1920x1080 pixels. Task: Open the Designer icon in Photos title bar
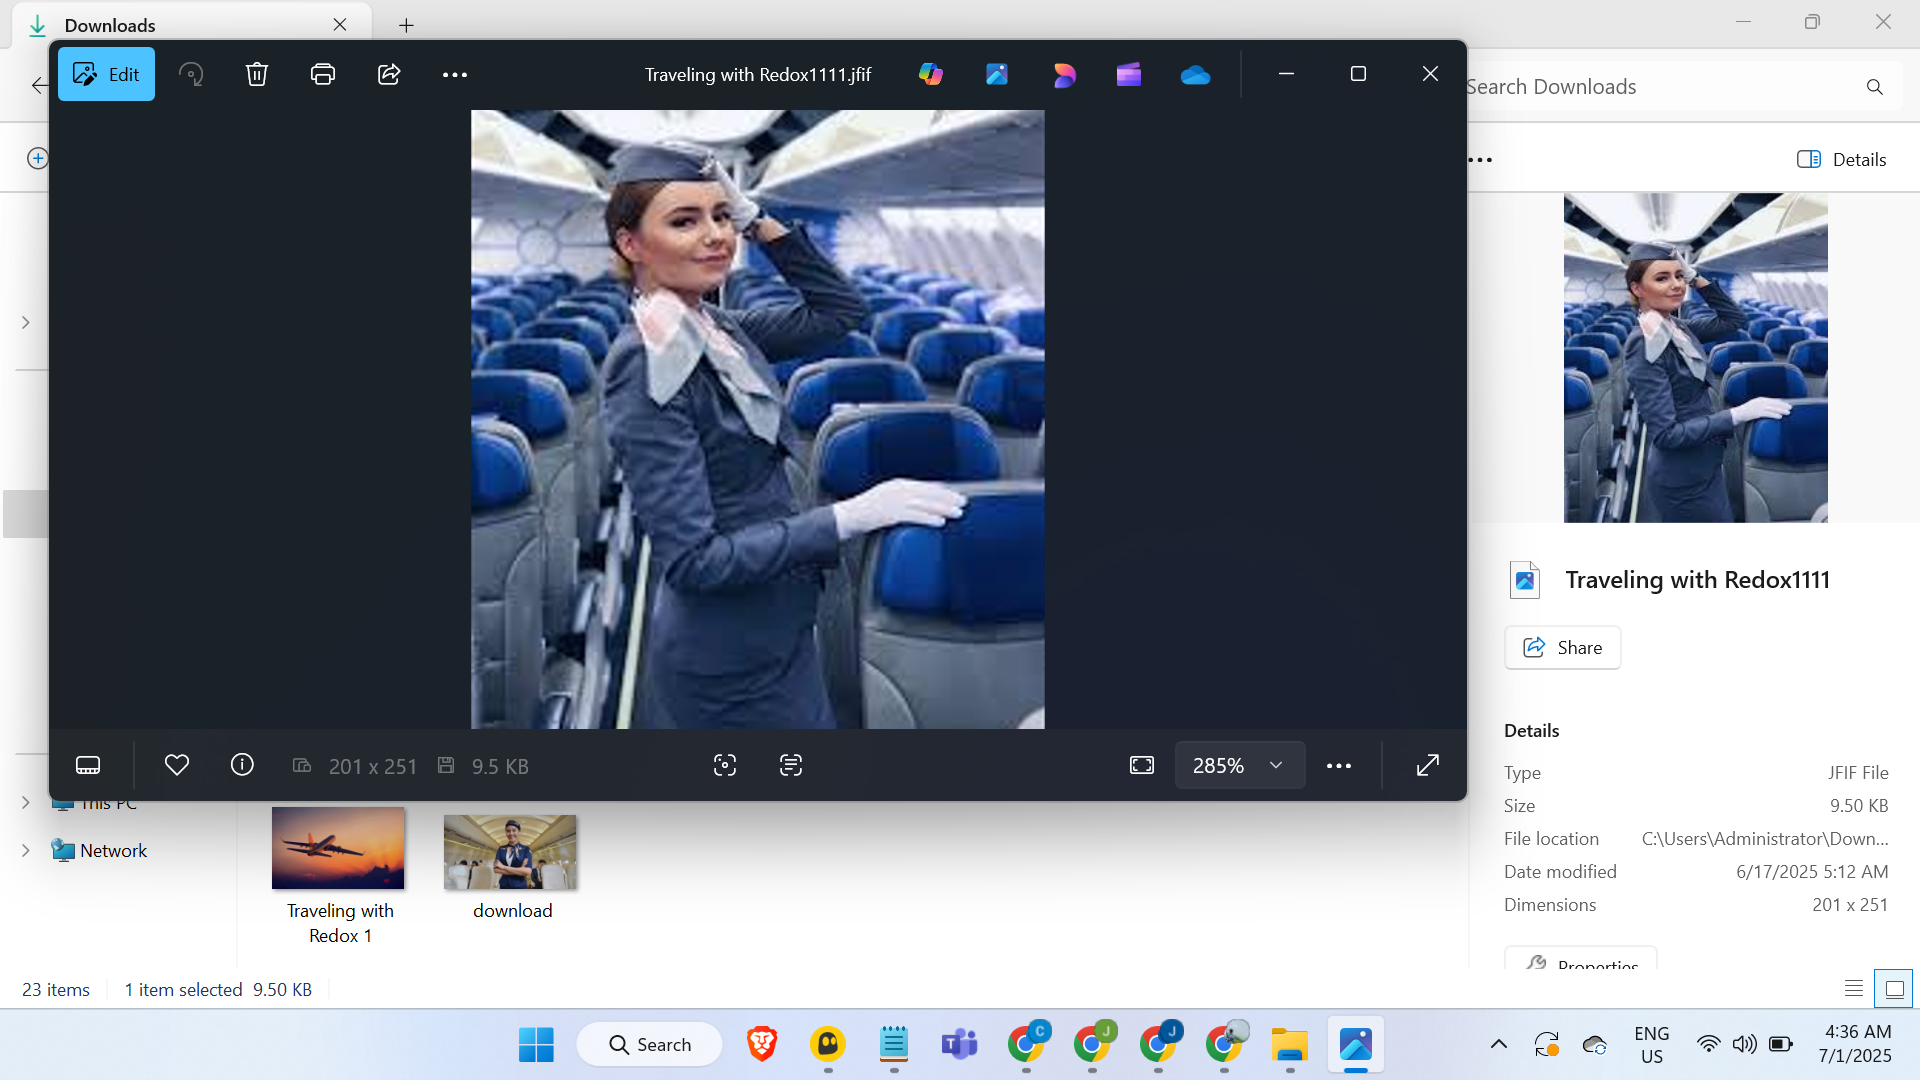[1064, 74]
